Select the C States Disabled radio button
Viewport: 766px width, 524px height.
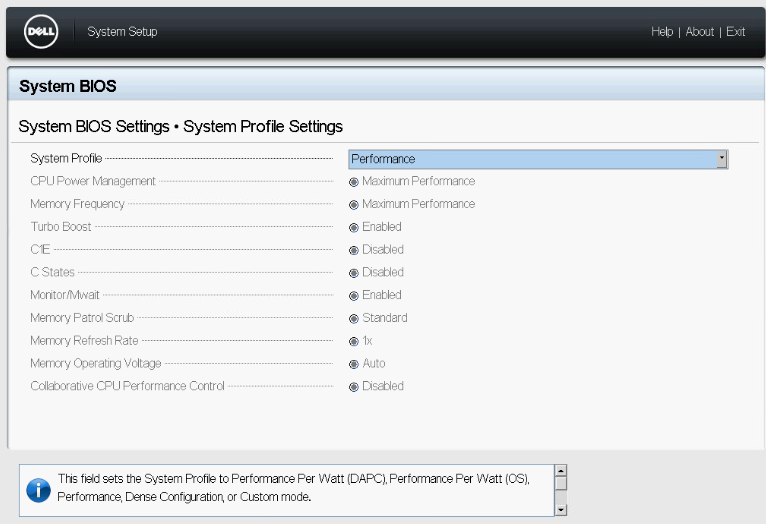pyautogui.click(x=354, y=273)
